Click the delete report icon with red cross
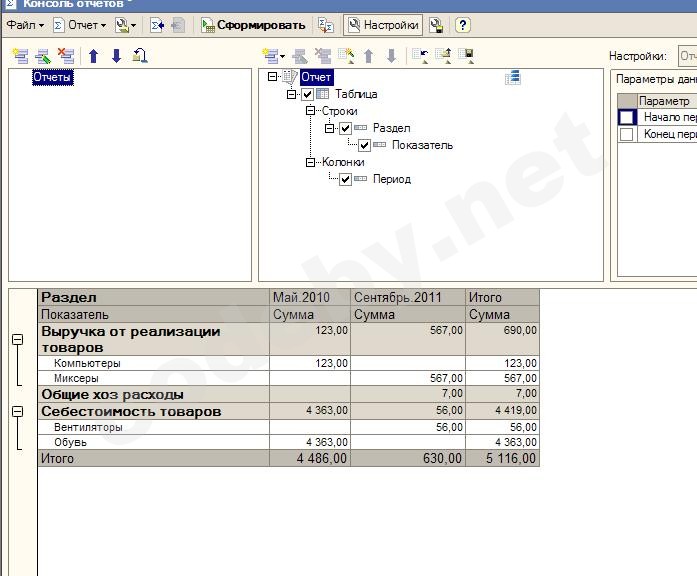Screen dimensions: 697x576 coord(66,56)
